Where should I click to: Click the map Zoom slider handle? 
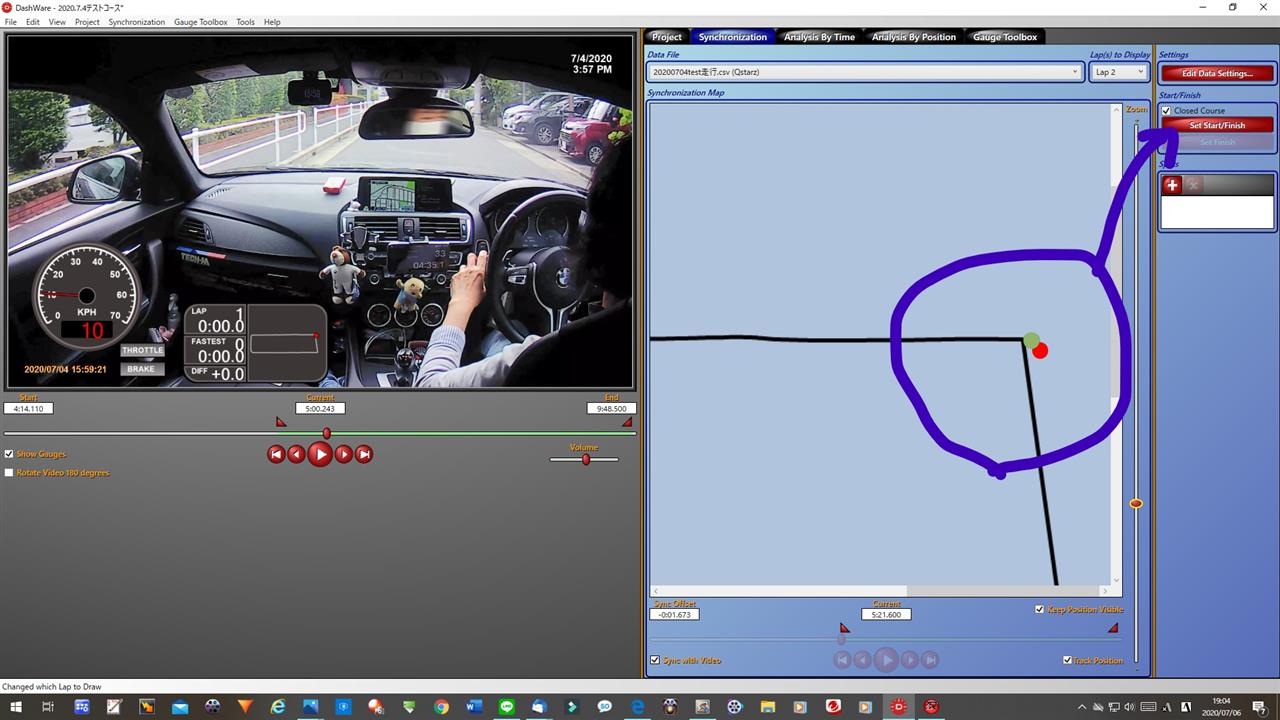1135,503
